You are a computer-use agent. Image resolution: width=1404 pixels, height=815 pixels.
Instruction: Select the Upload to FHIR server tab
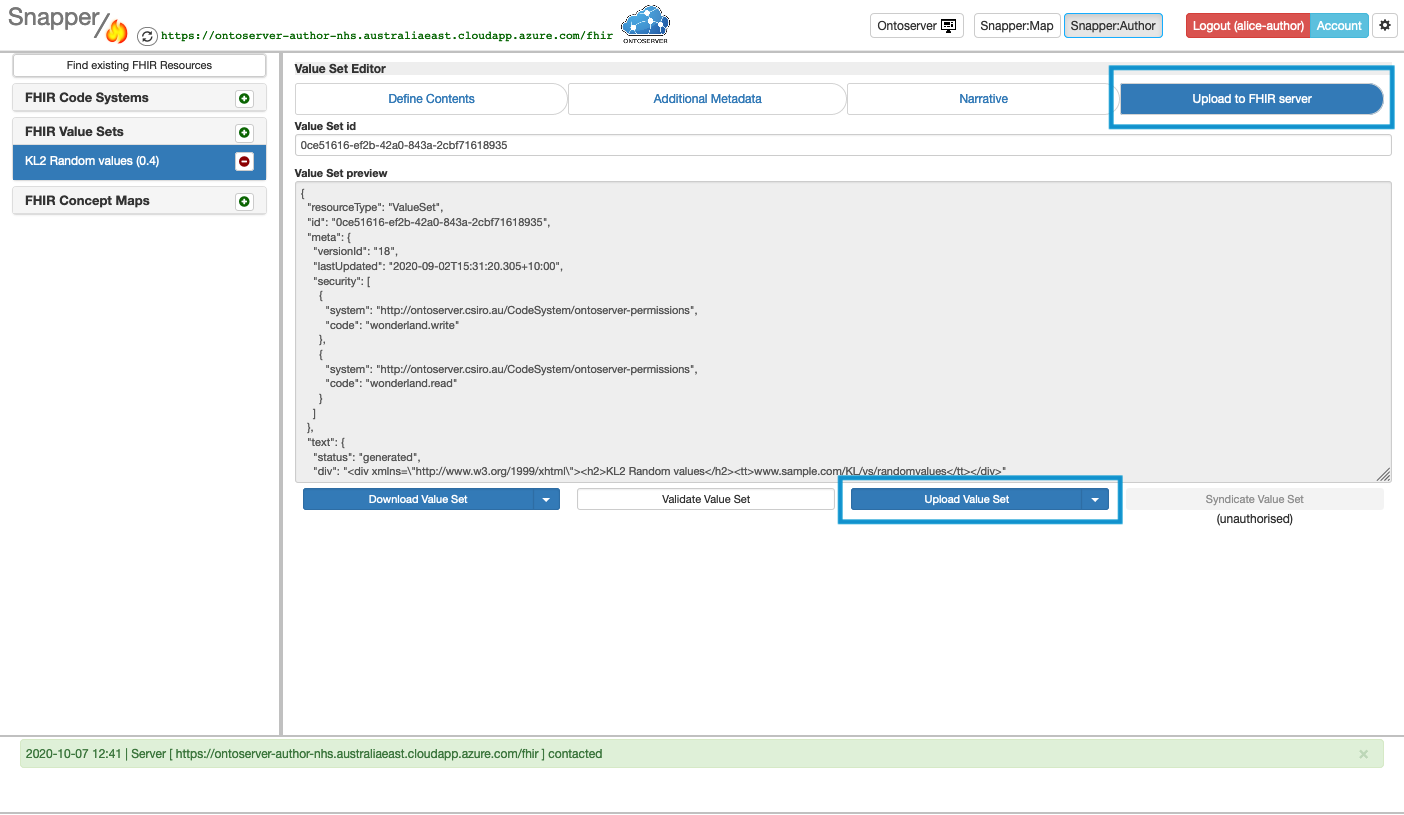click(x=1252, y=99)
